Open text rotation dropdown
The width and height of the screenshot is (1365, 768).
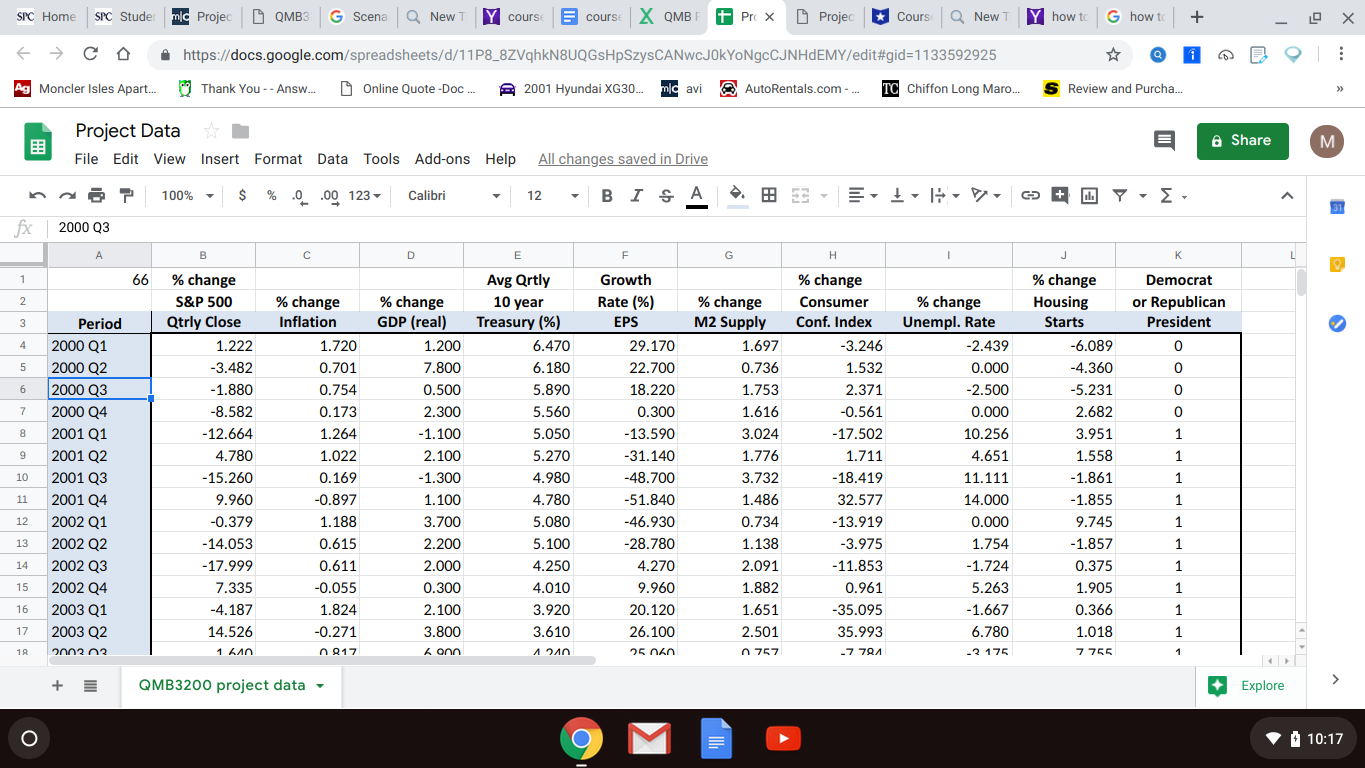tap(985, 196)
